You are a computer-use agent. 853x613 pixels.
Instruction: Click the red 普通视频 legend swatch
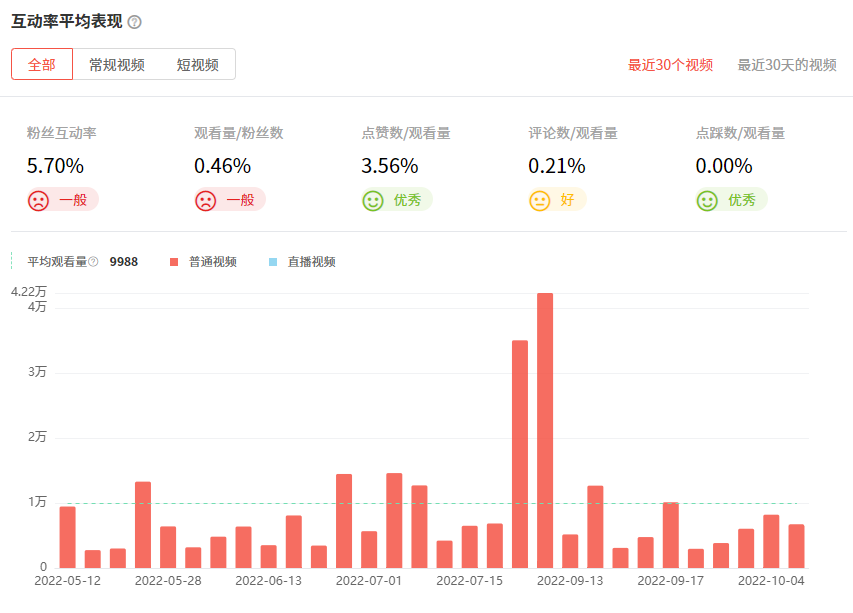[174, 262]
